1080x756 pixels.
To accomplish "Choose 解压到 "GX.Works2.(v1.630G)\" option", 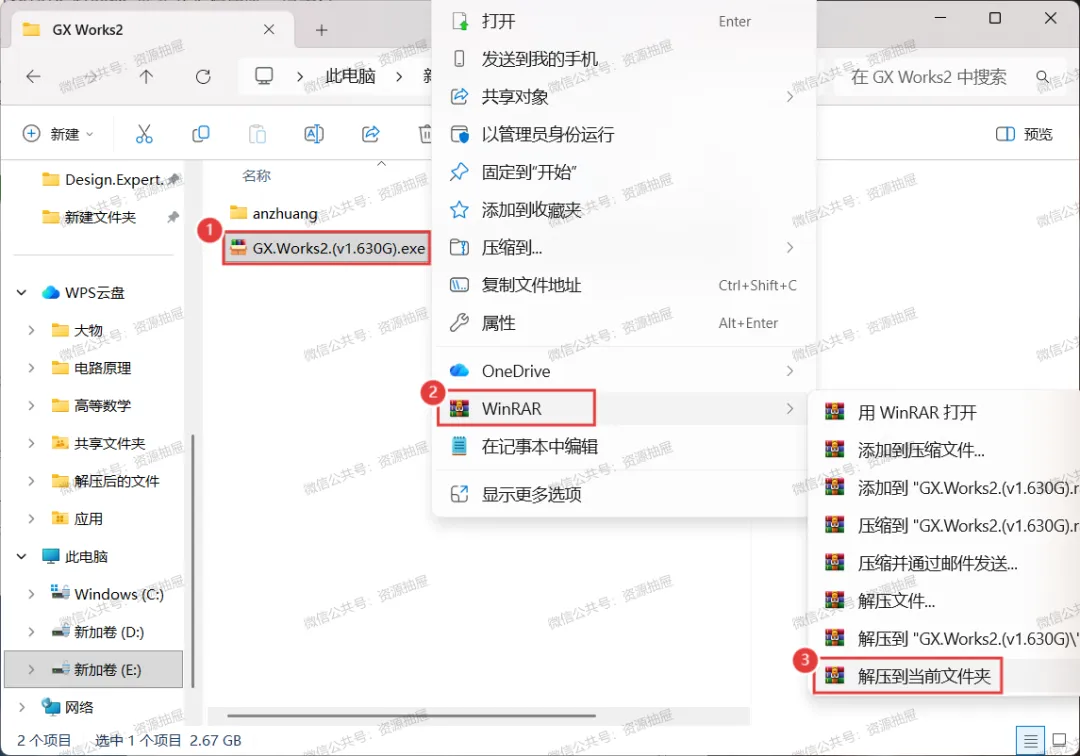I will point(945,639).
